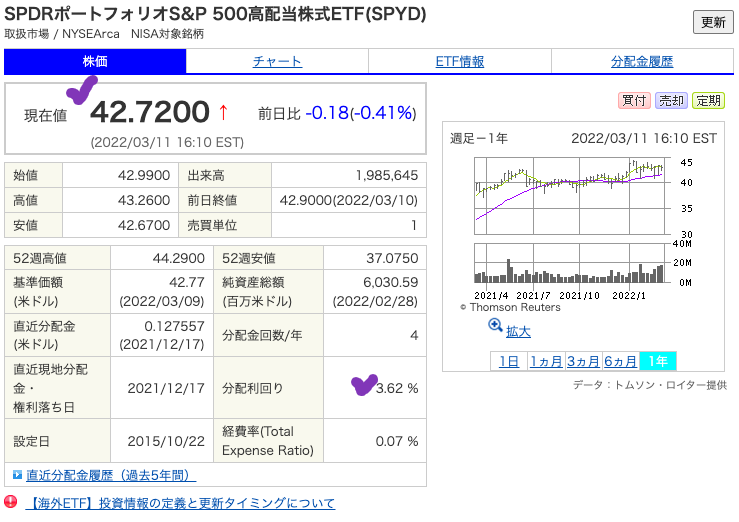
Task: Open the ETF情報 tab
Action: (x=460, y=61)
